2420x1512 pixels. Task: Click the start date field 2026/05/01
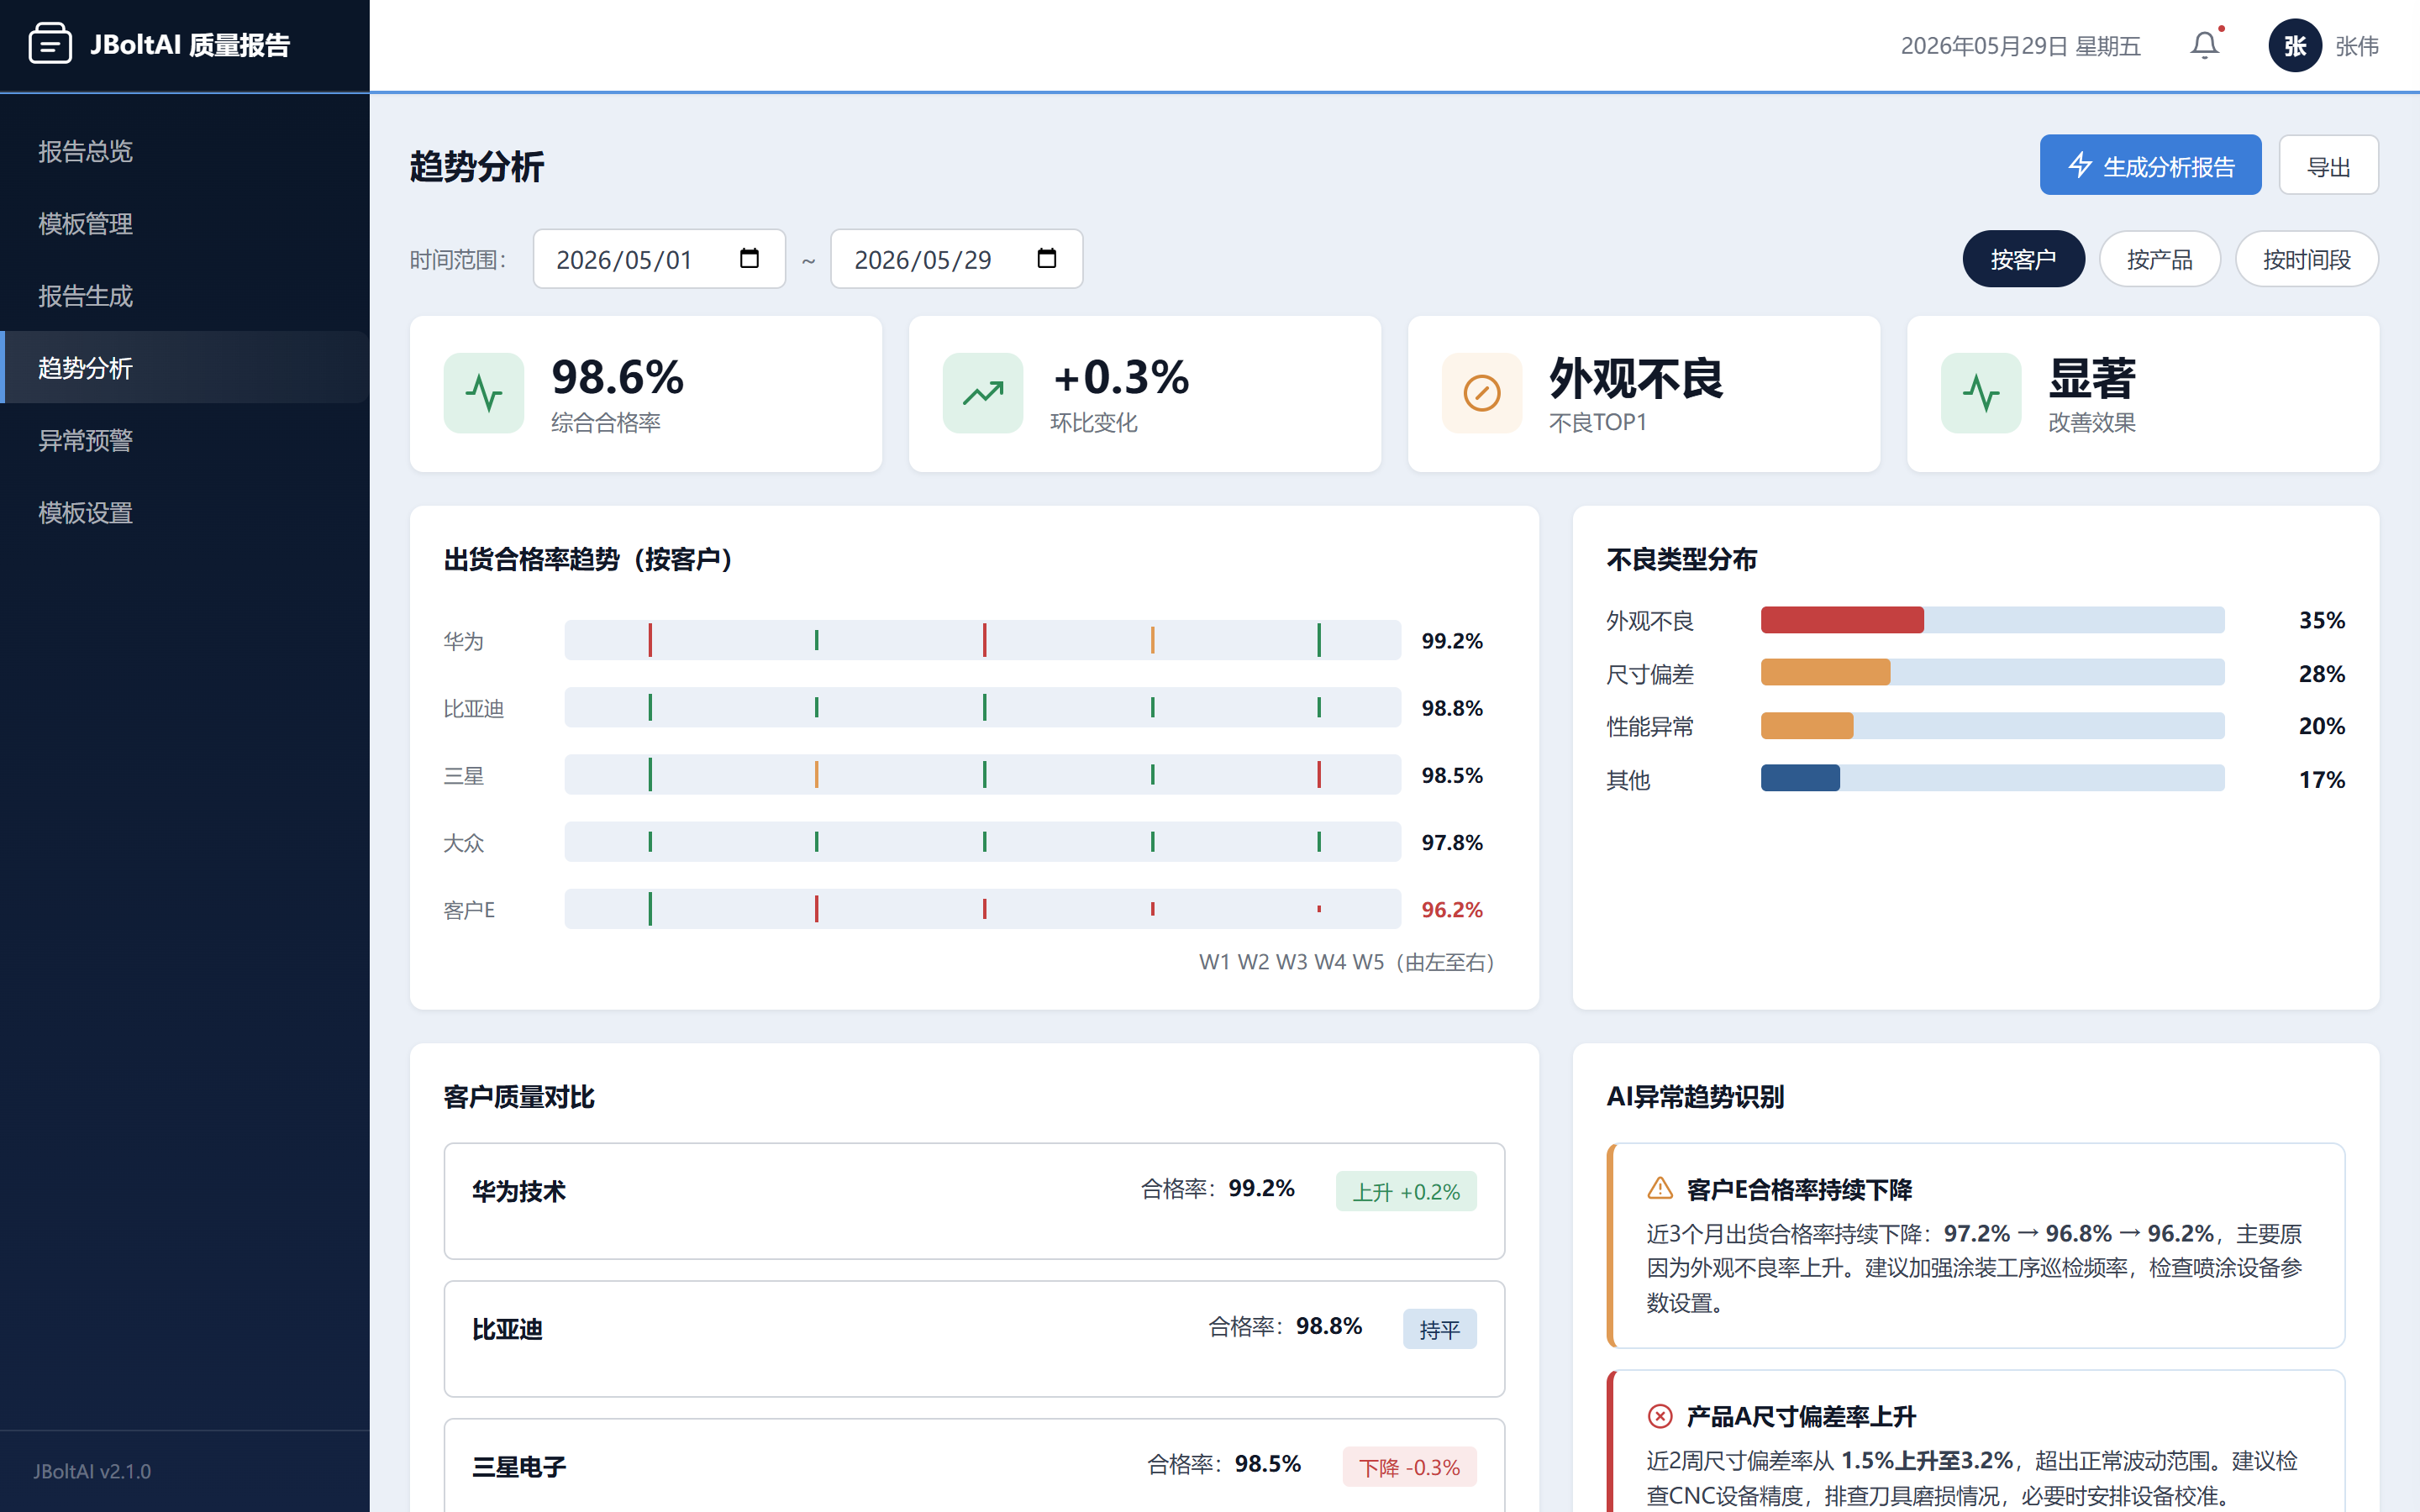[659, 259]
